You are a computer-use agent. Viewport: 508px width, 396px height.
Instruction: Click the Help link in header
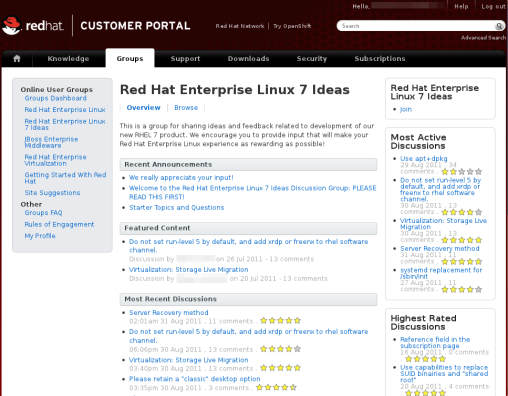[x=461, y=6]
